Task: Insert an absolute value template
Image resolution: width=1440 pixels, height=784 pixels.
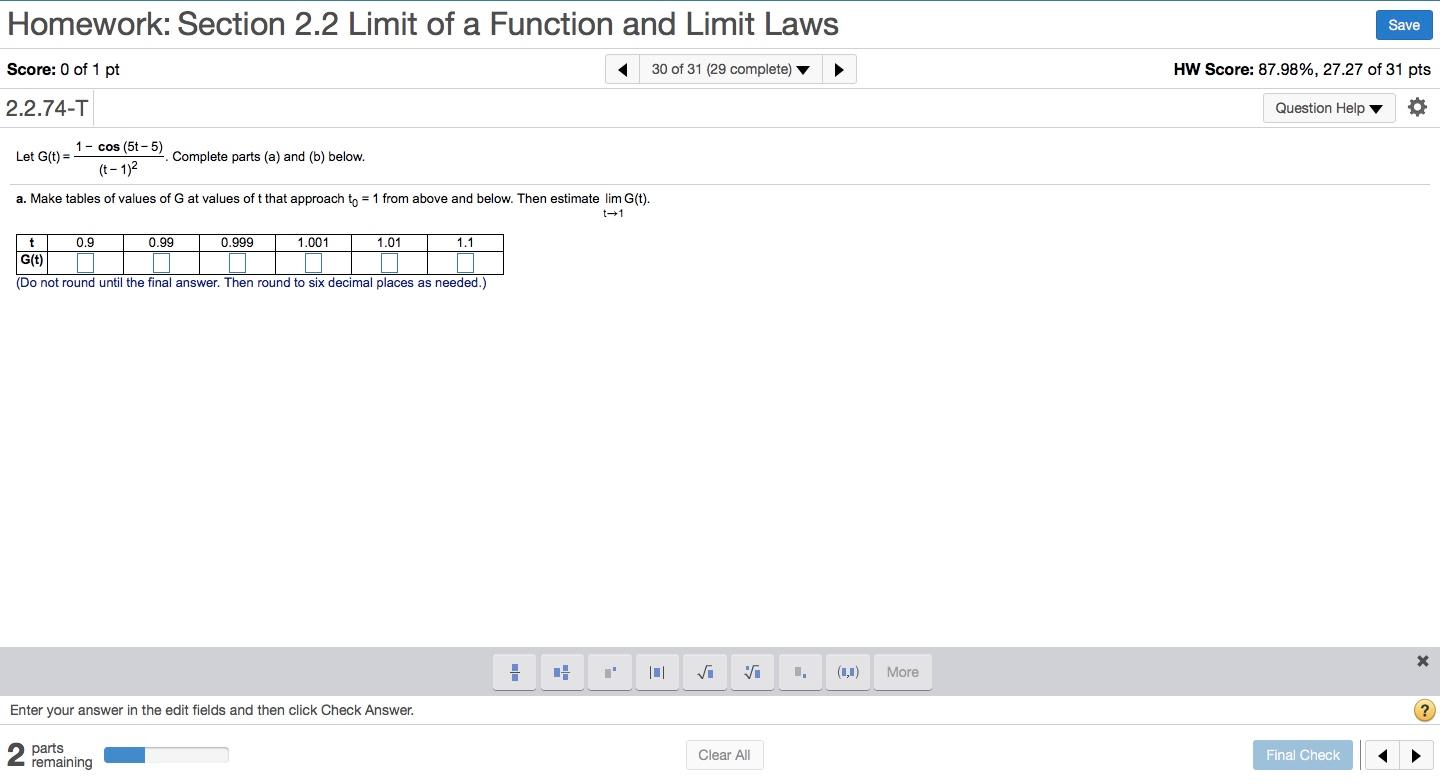Action: pyautogui.click(x=657, y=672)
